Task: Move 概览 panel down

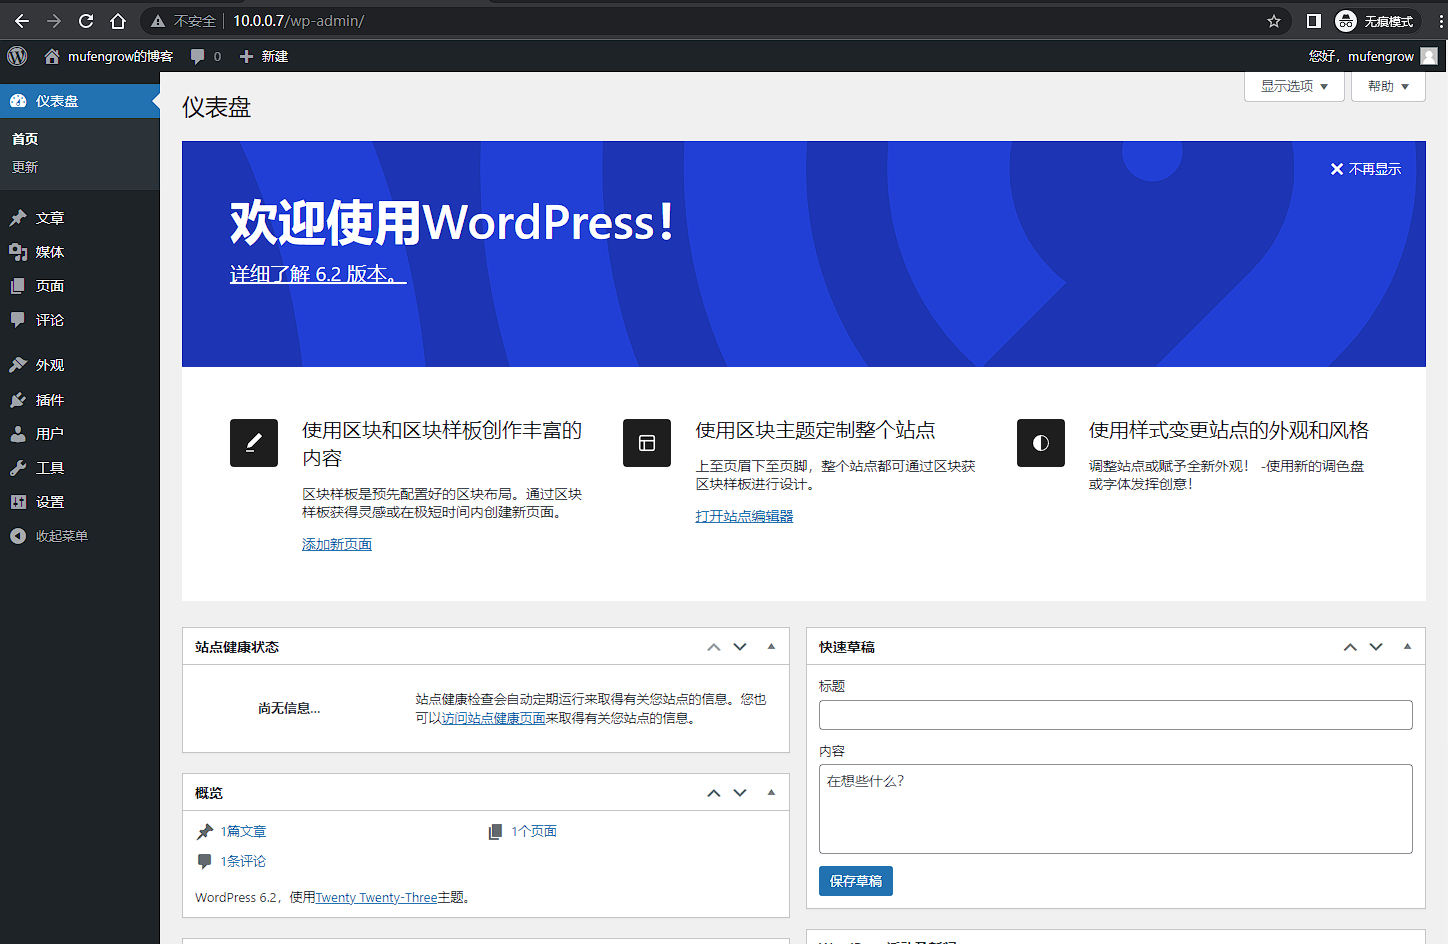Action: click(740, 793)
